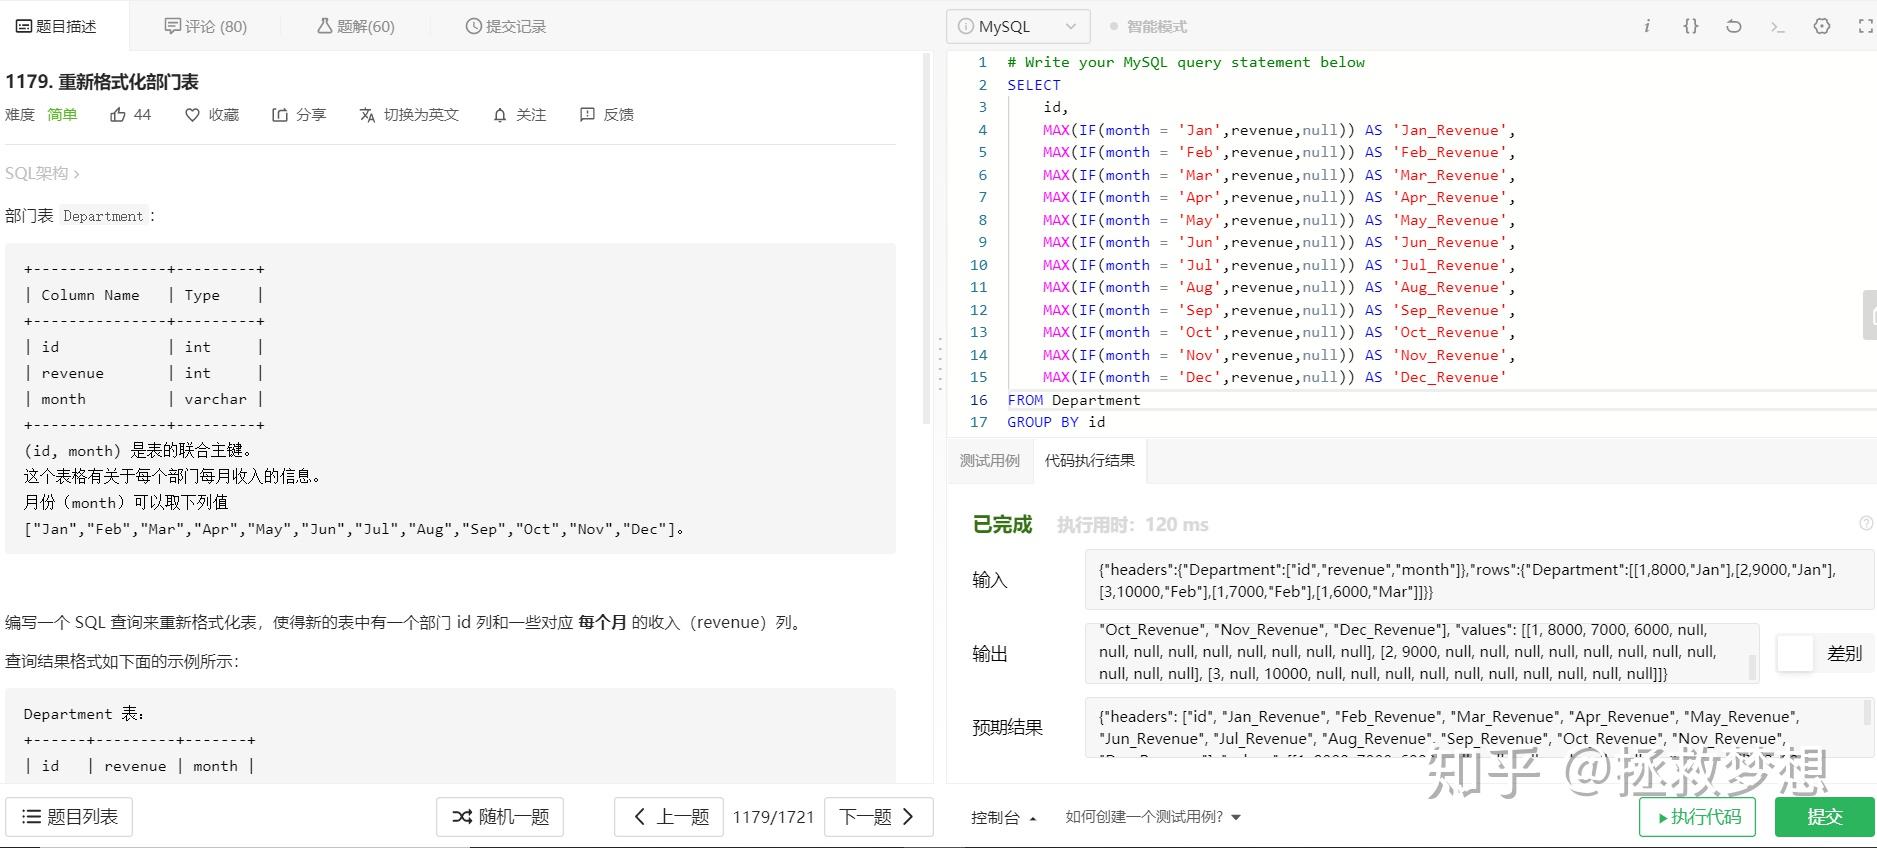Enter fullscreen editor mode icon
This screenshot has width=1877, height=848.
1865,26
